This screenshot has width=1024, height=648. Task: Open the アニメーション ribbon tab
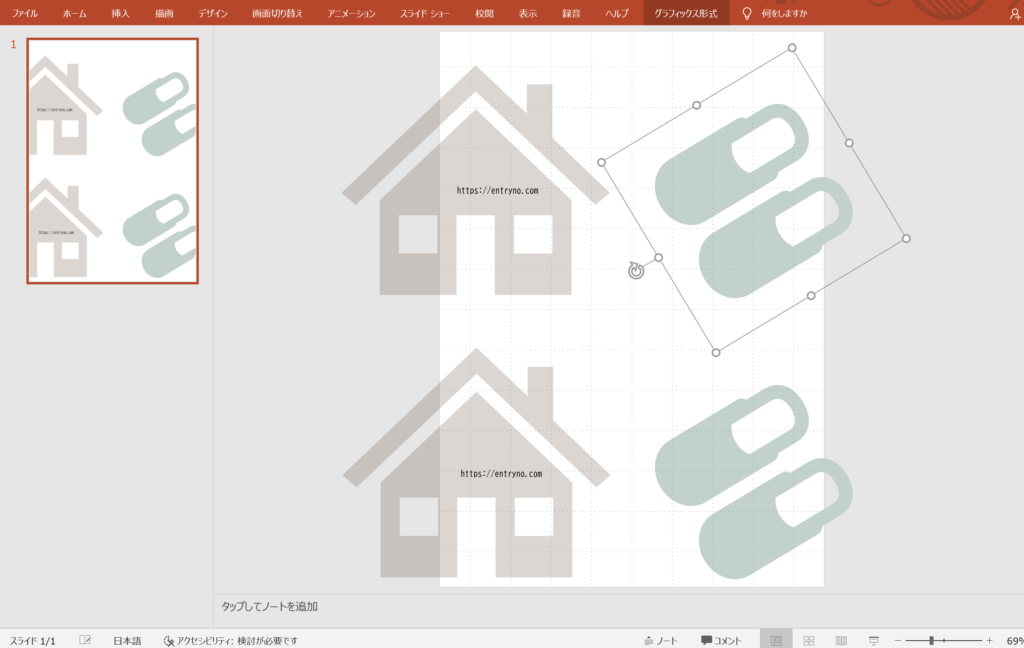(x=352, y=14)
